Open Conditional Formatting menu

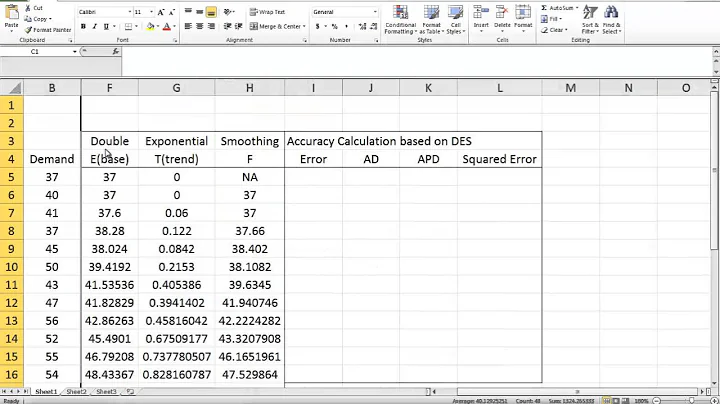400,20
